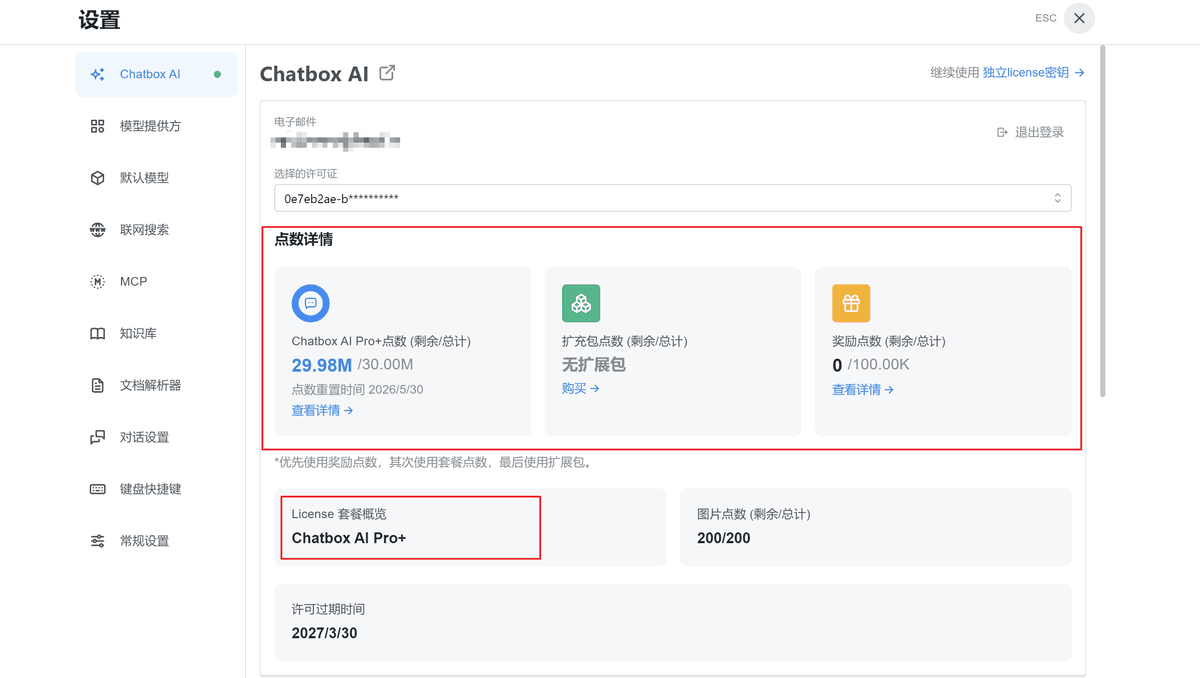Open the MCP settings tab

156,282
